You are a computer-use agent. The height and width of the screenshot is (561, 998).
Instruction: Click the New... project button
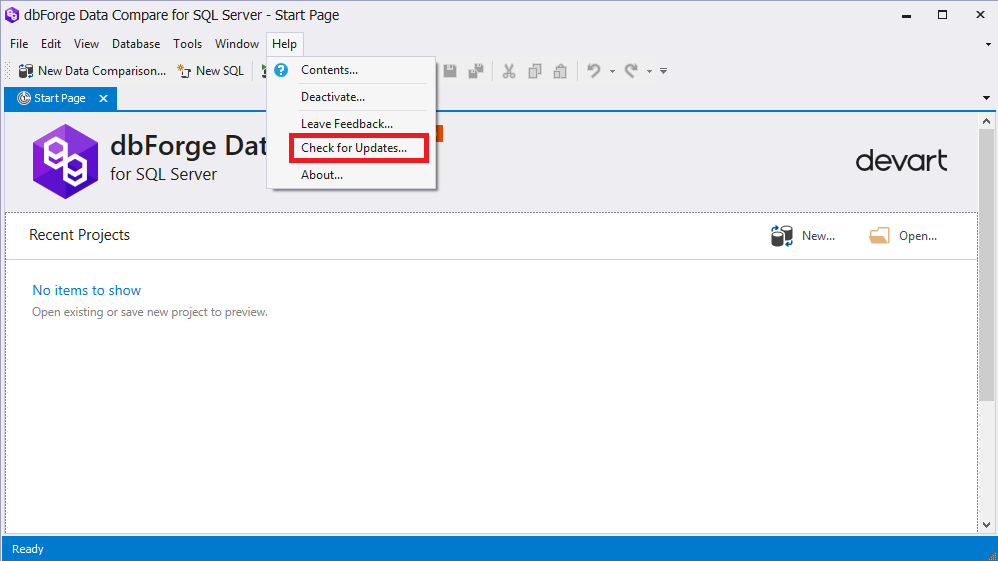[803, 236]
